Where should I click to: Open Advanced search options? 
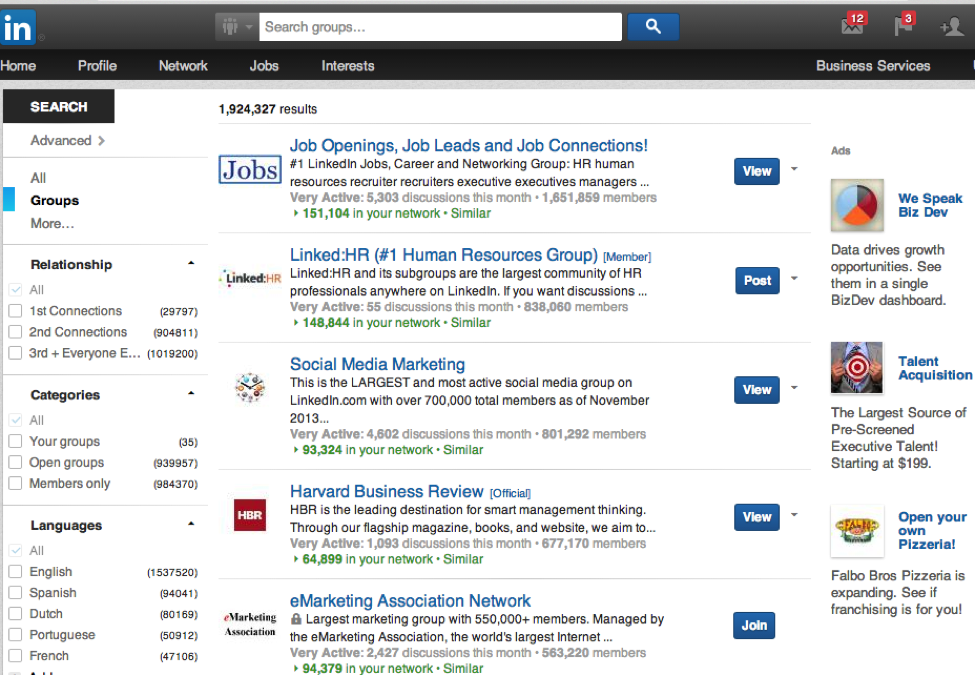point(67,141)
